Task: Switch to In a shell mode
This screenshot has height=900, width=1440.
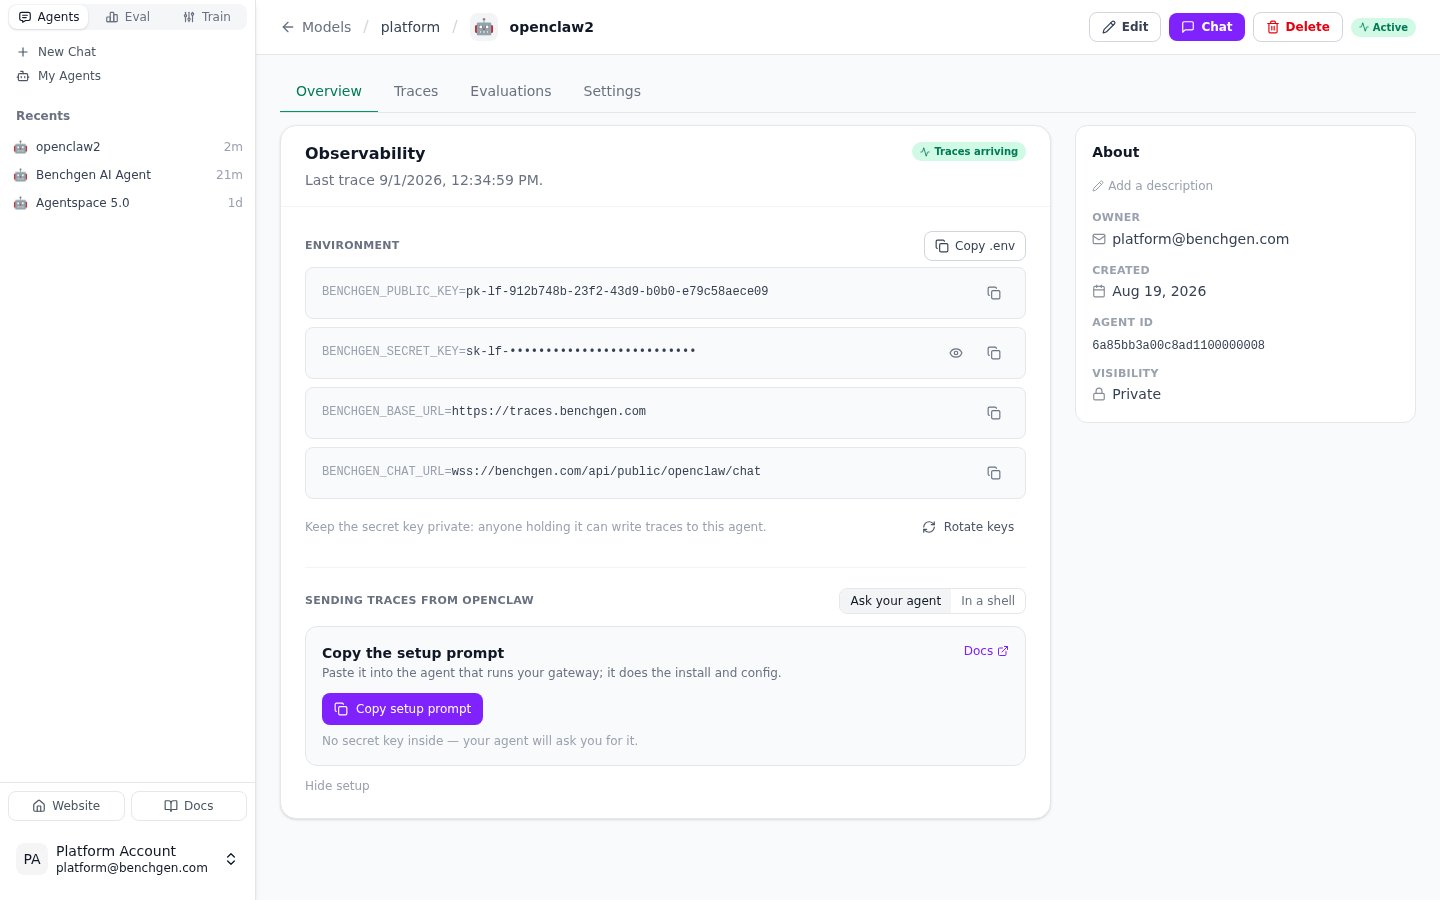Action: coord(988,601)
